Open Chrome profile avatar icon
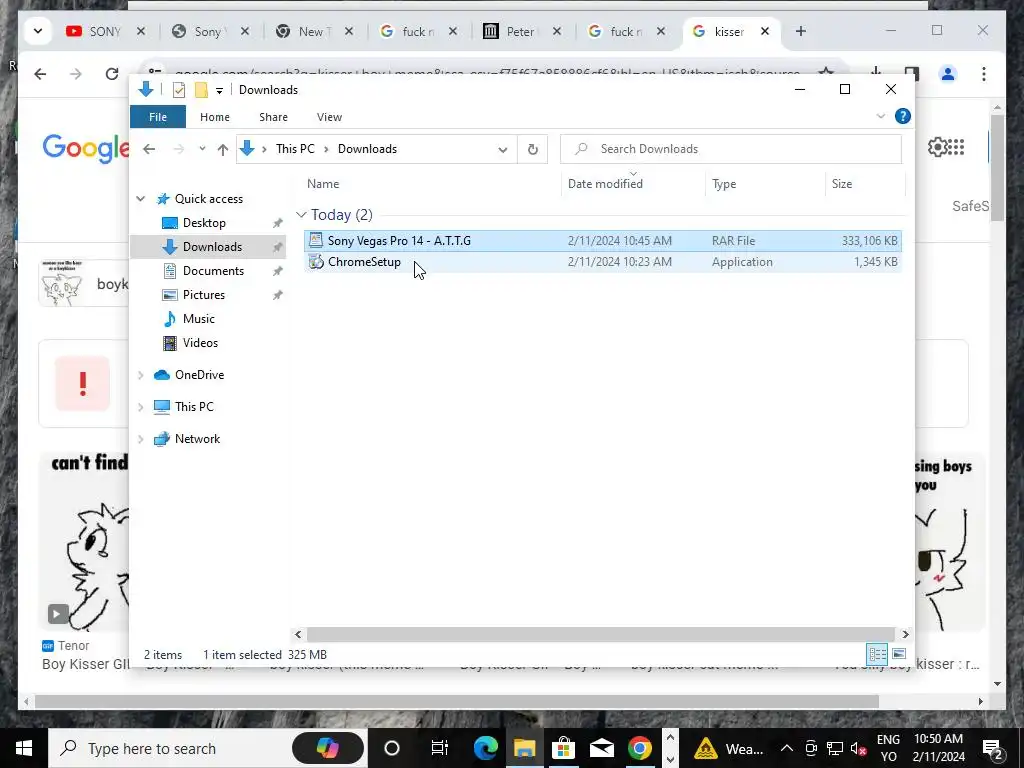This screenshot has height=768, width=1024. click(948, 74)
